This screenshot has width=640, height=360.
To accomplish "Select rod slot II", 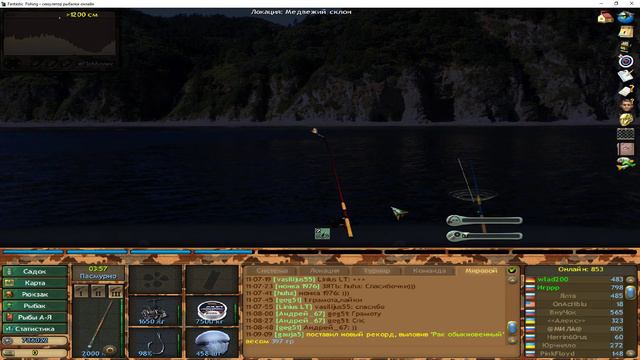I will [x=98, y=291].
